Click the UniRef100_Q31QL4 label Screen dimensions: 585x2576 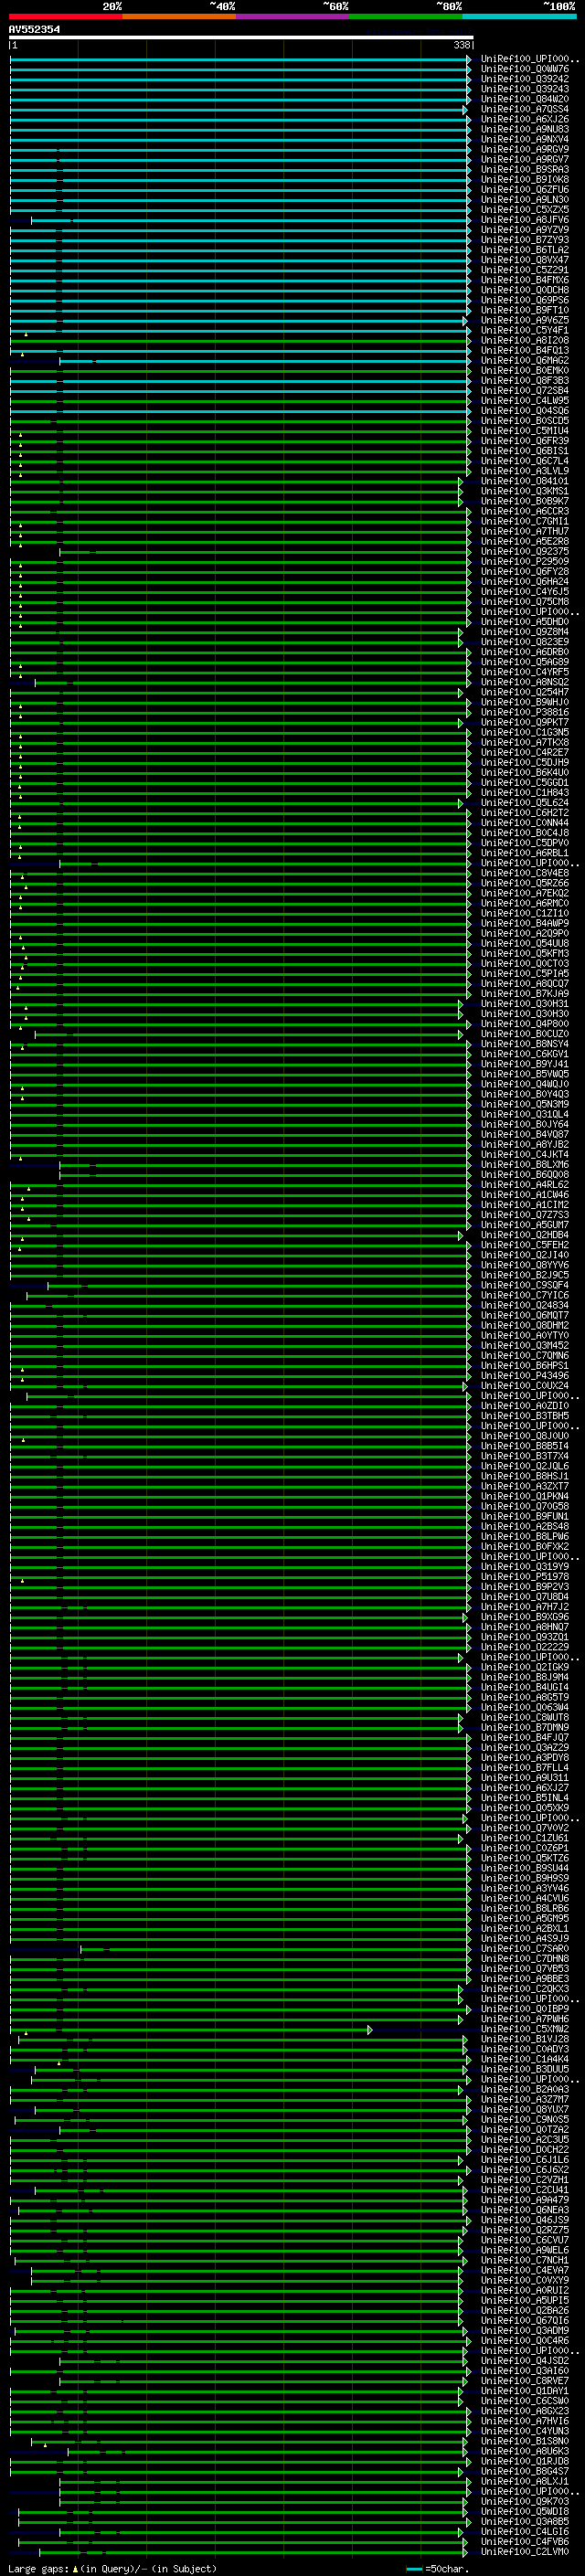(525, 1114)
